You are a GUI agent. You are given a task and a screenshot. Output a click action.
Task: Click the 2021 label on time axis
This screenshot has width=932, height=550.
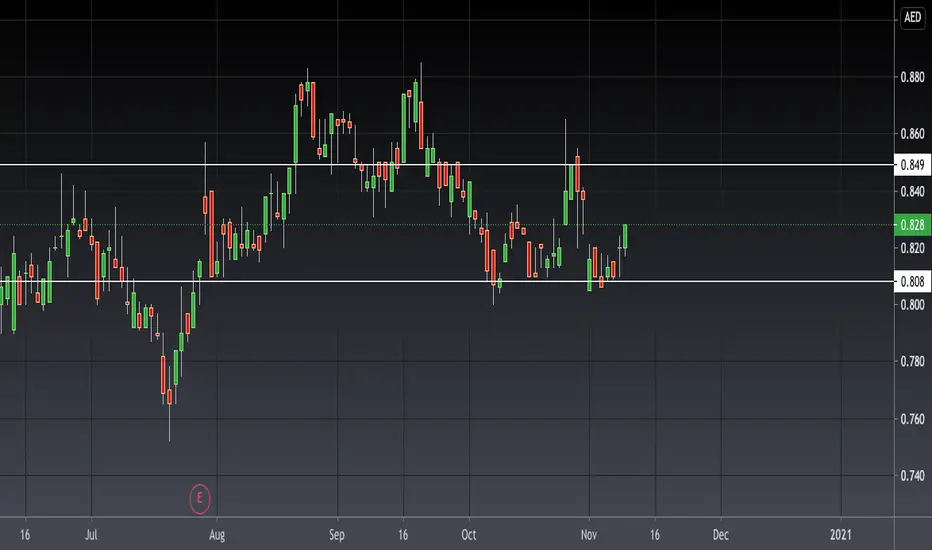pos(841,535)
